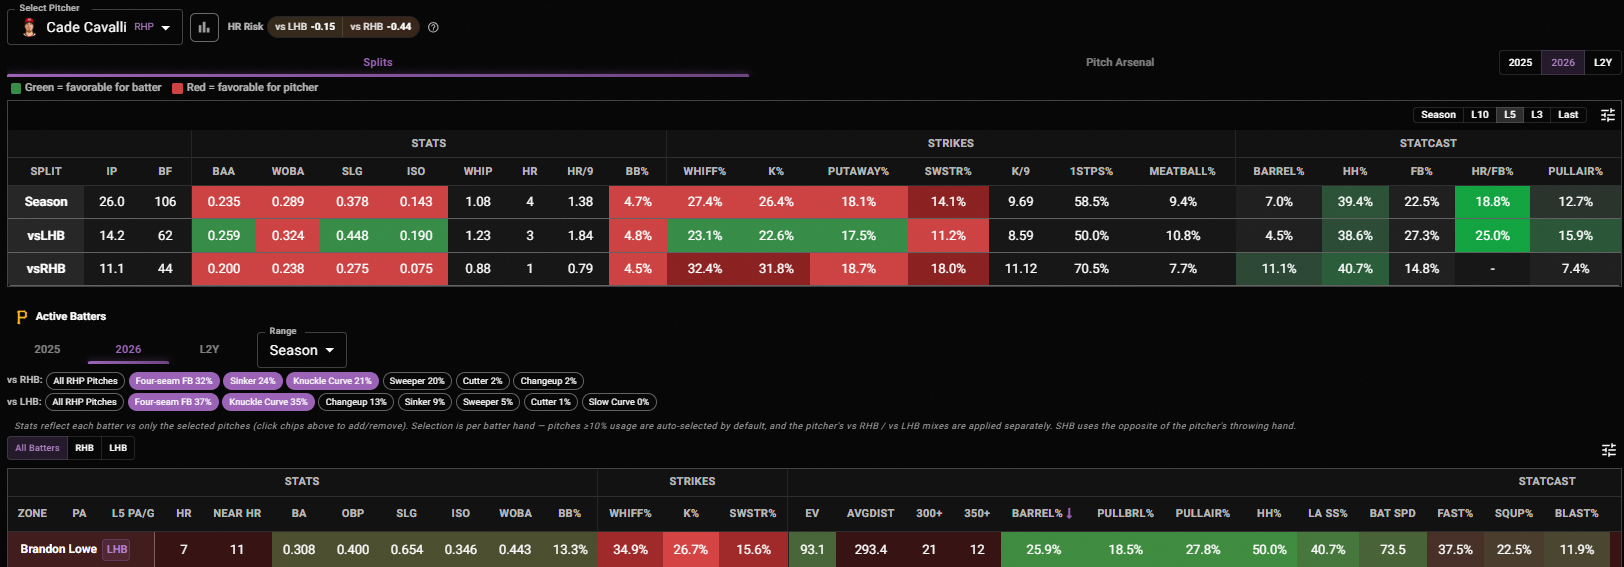Open splits table column settings sliders icon
Image resolution: width=1624 pixels, height=567 pixels.
[1608, 115]
